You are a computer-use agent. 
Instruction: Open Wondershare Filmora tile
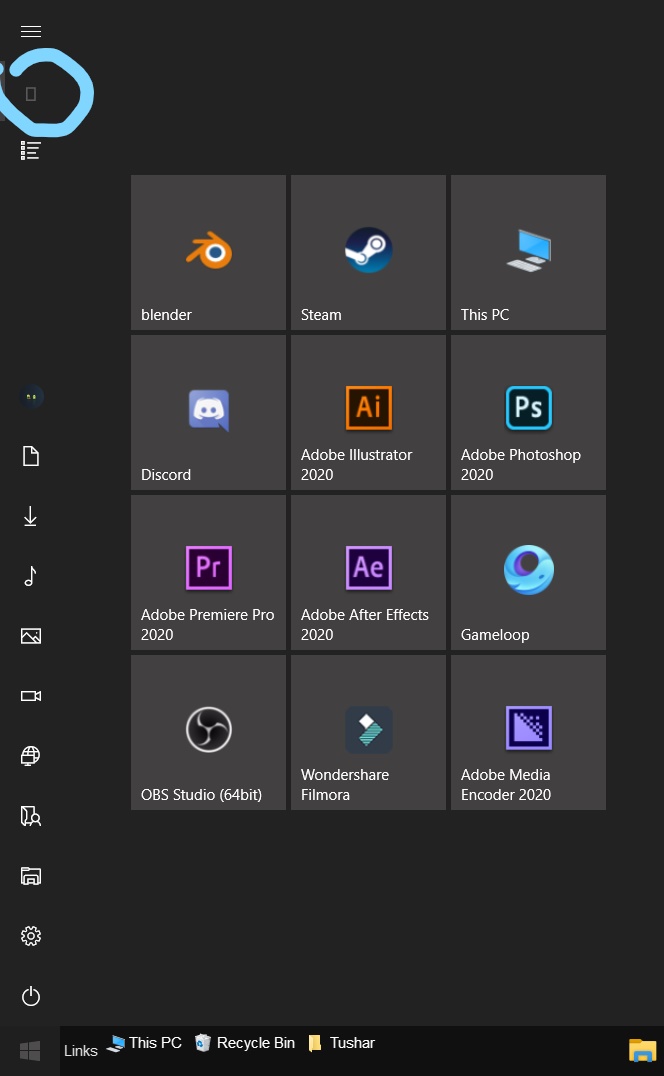[x=368, y=732]
